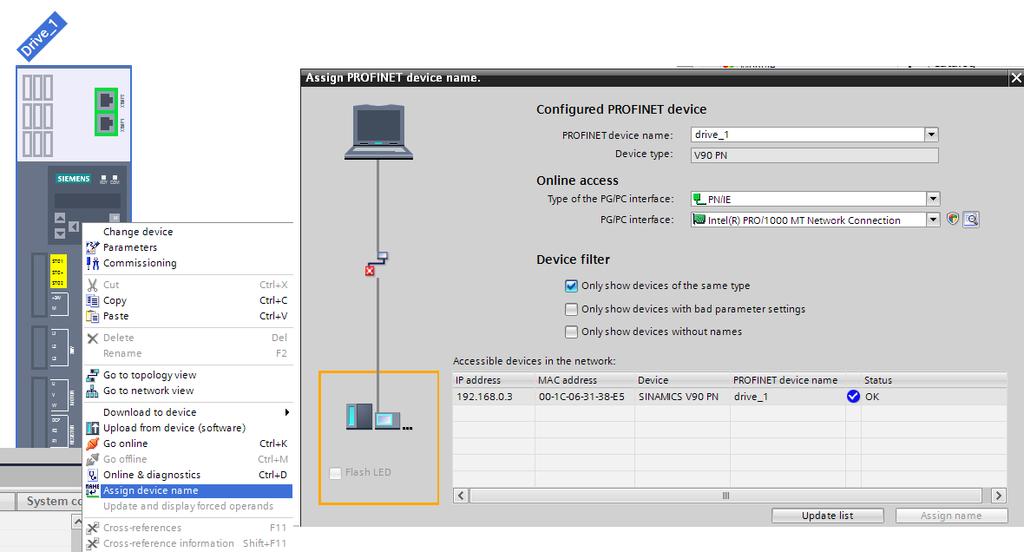Viewport: 1024px width, 552px height.
Task: Expand Download to device submenu arrow
Action: click(x=287, y=412)
